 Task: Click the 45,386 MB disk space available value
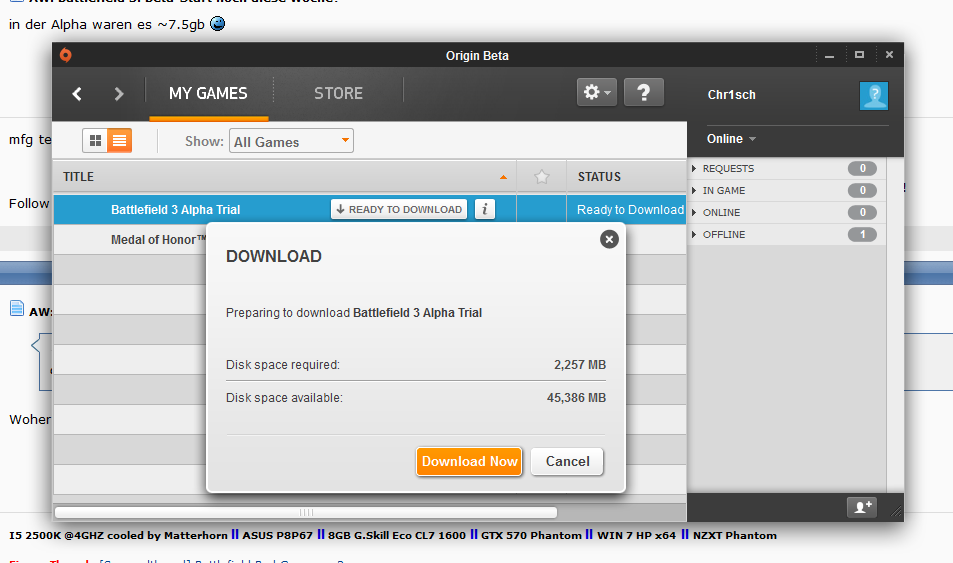[x=576, y=398]
